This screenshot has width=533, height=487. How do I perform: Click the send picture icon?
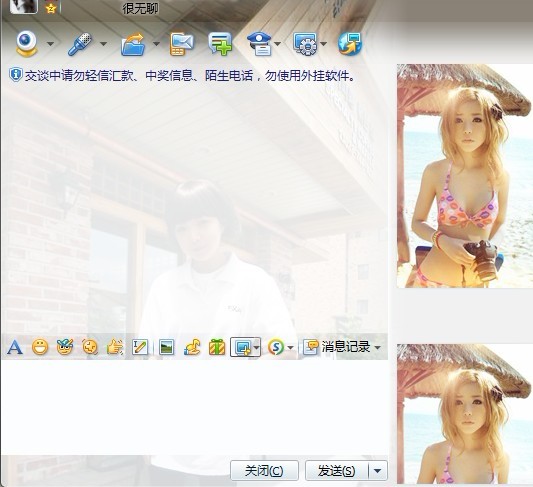pos(166,347)
